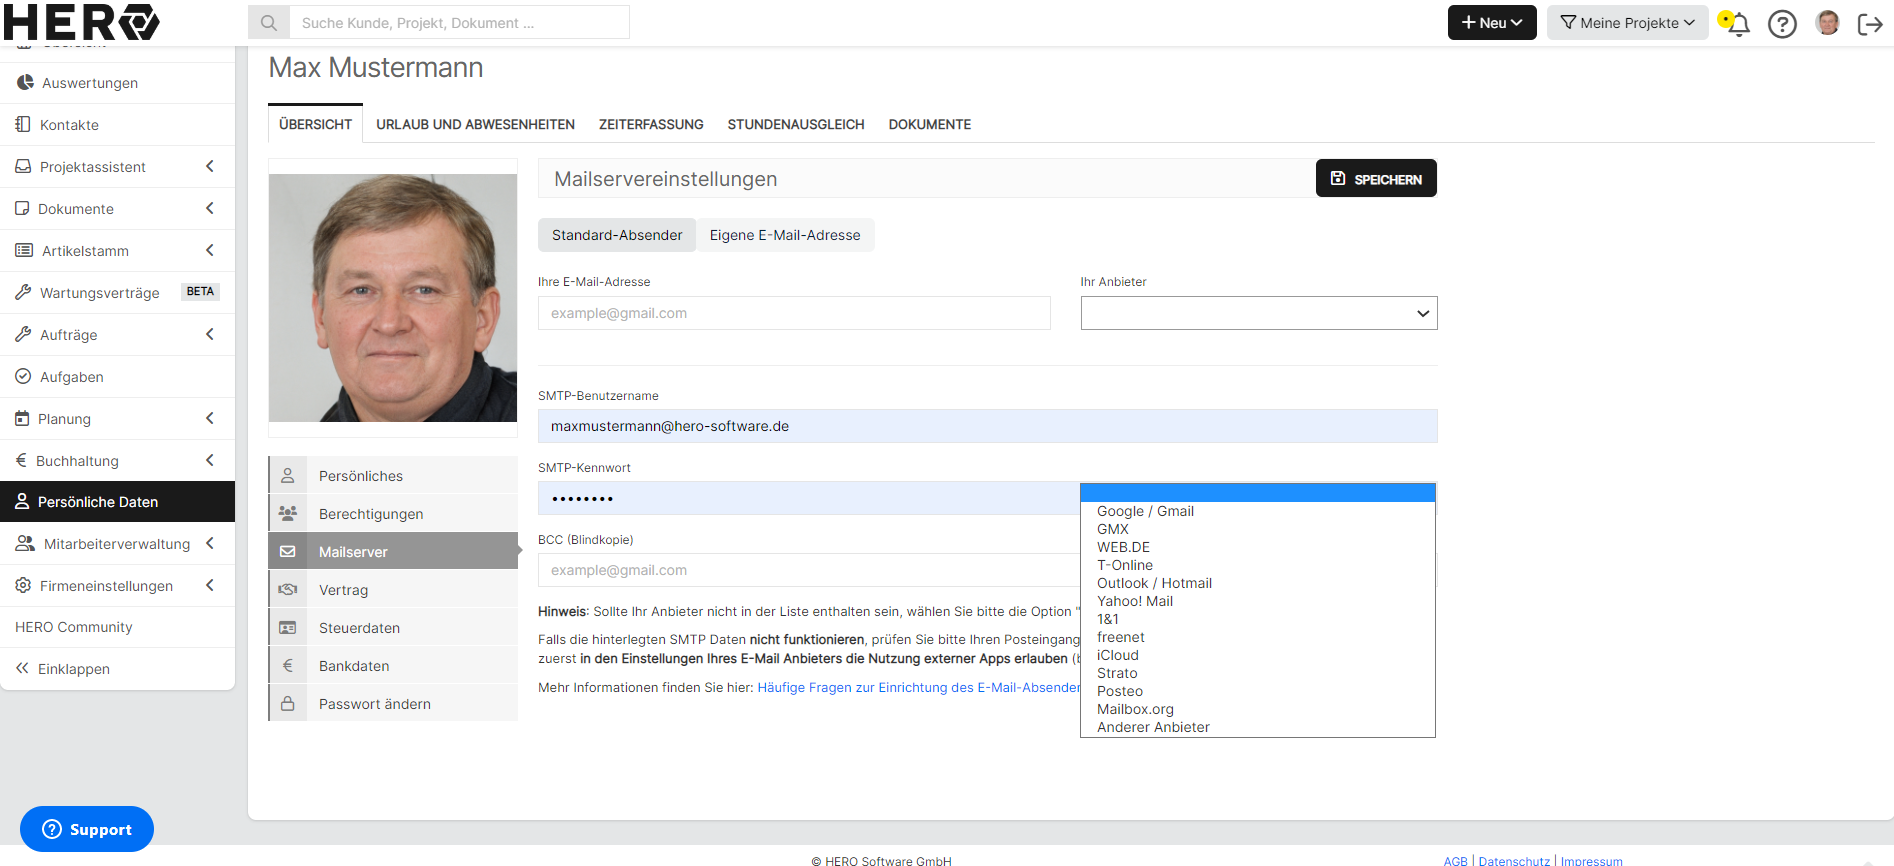Choose GMX from provider list

(x=1258, y=529)
